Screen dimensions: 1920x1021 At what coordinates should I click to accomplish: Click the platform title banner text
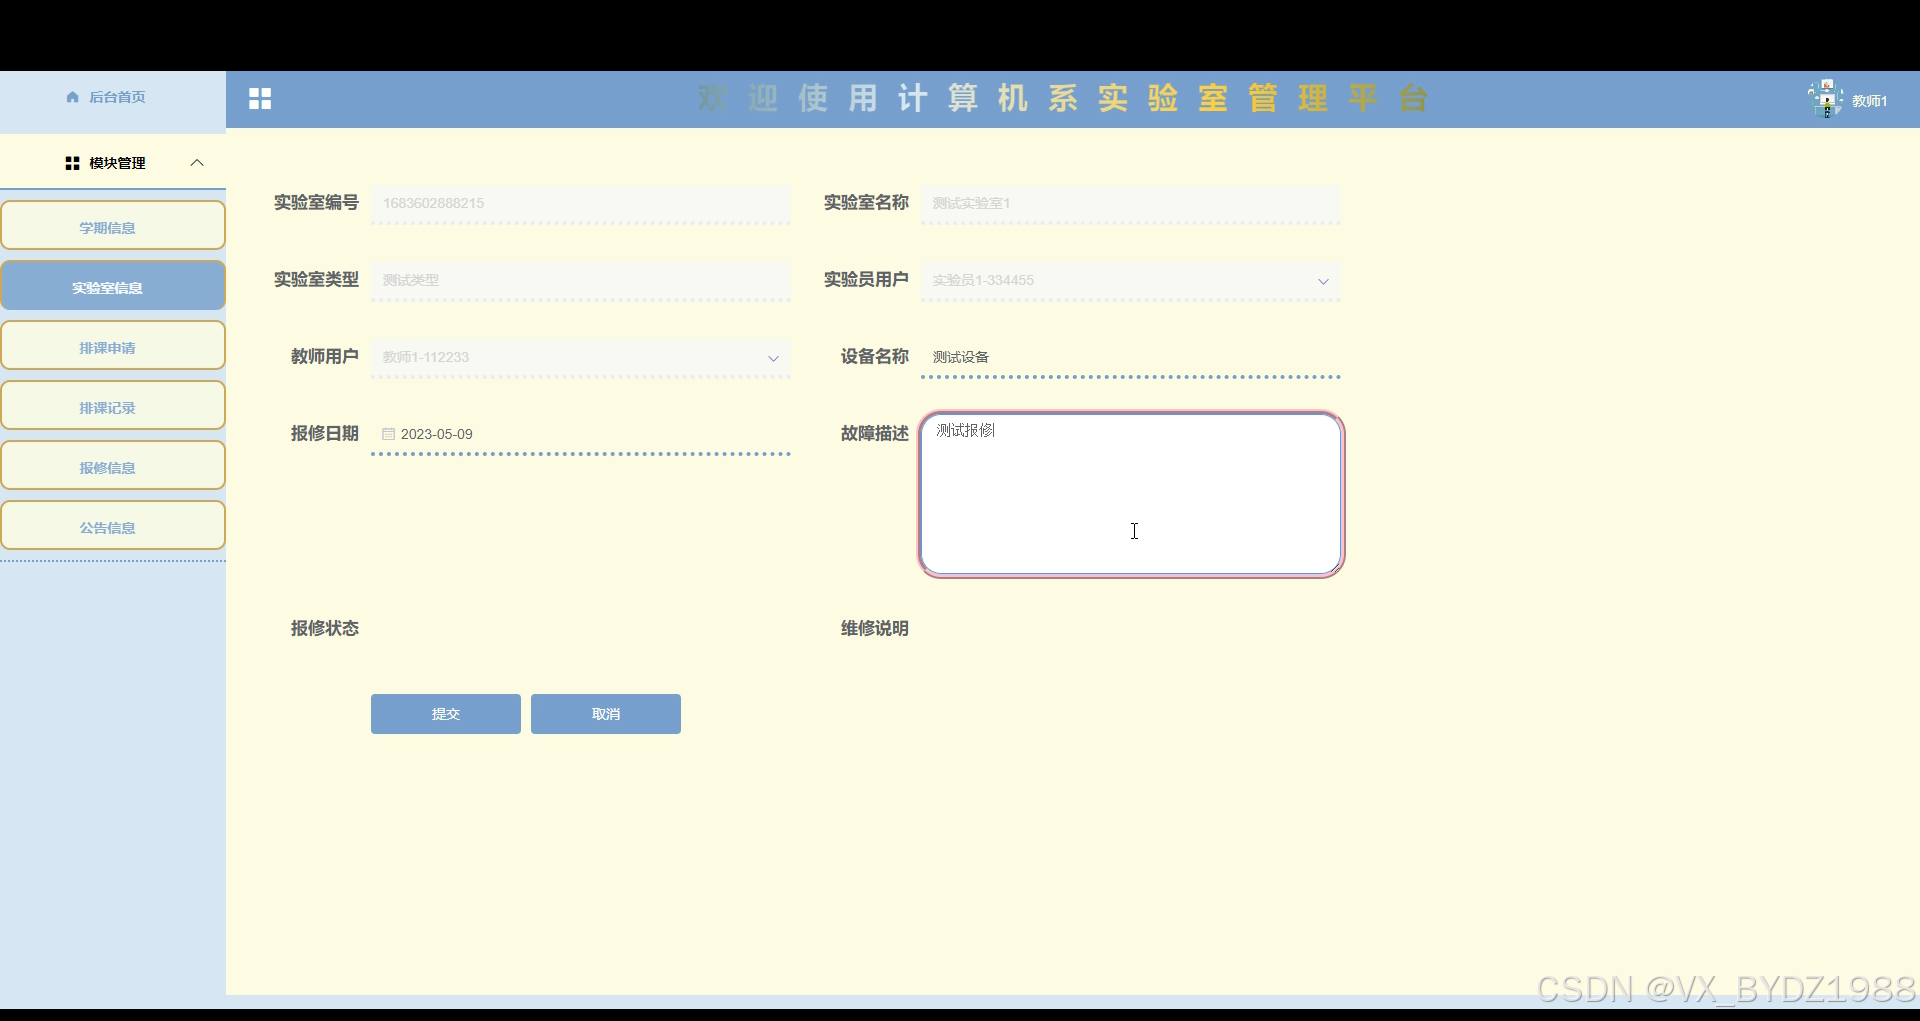coord(1063,98)
